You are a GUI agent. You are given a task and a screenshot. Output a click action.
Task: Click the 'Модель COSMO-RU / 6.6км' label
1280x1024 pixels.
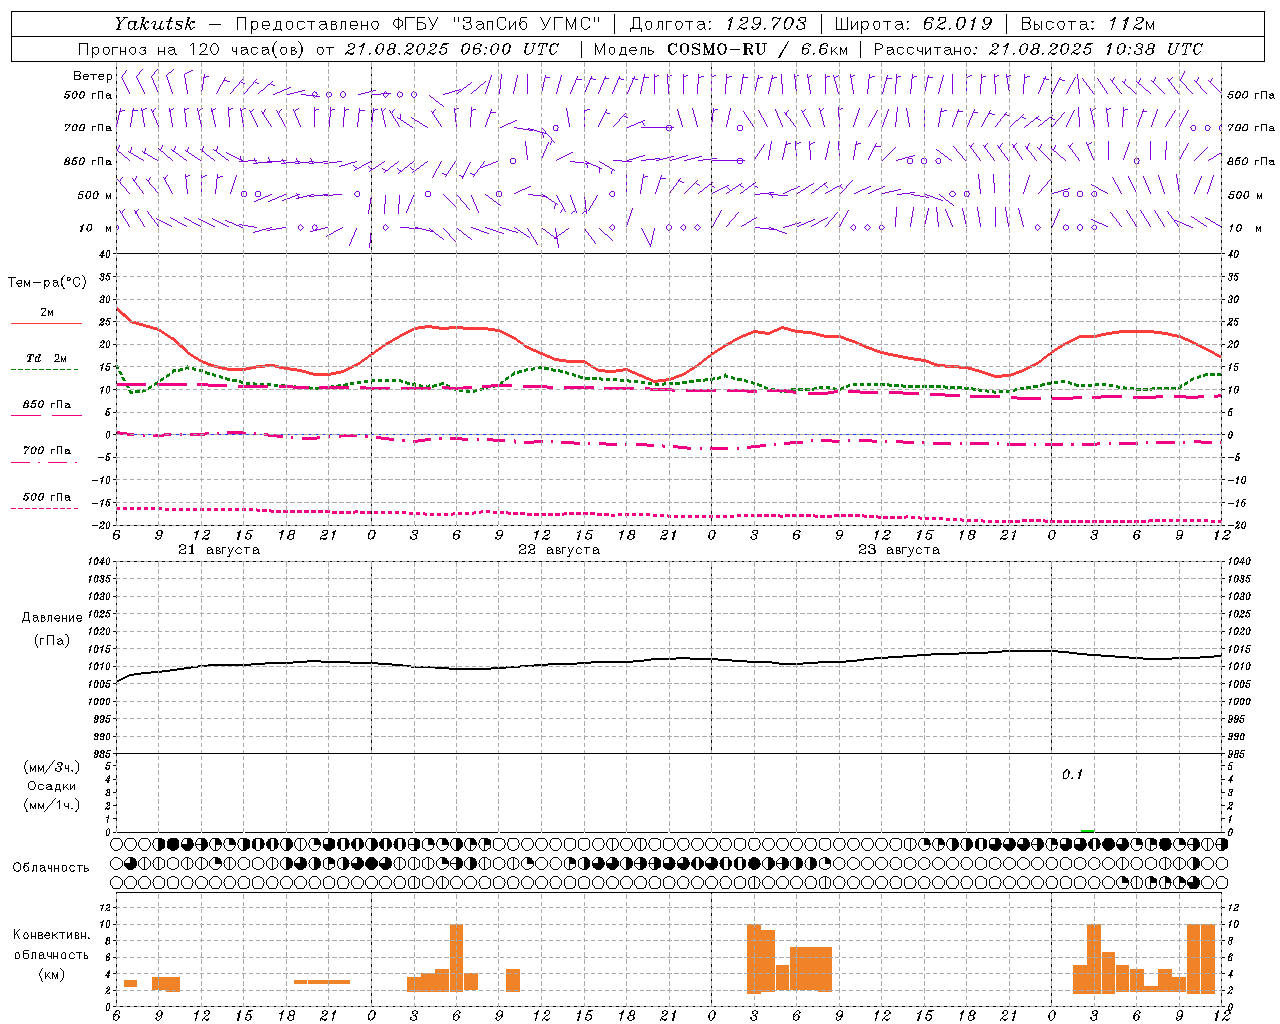[x=721, y=49]
